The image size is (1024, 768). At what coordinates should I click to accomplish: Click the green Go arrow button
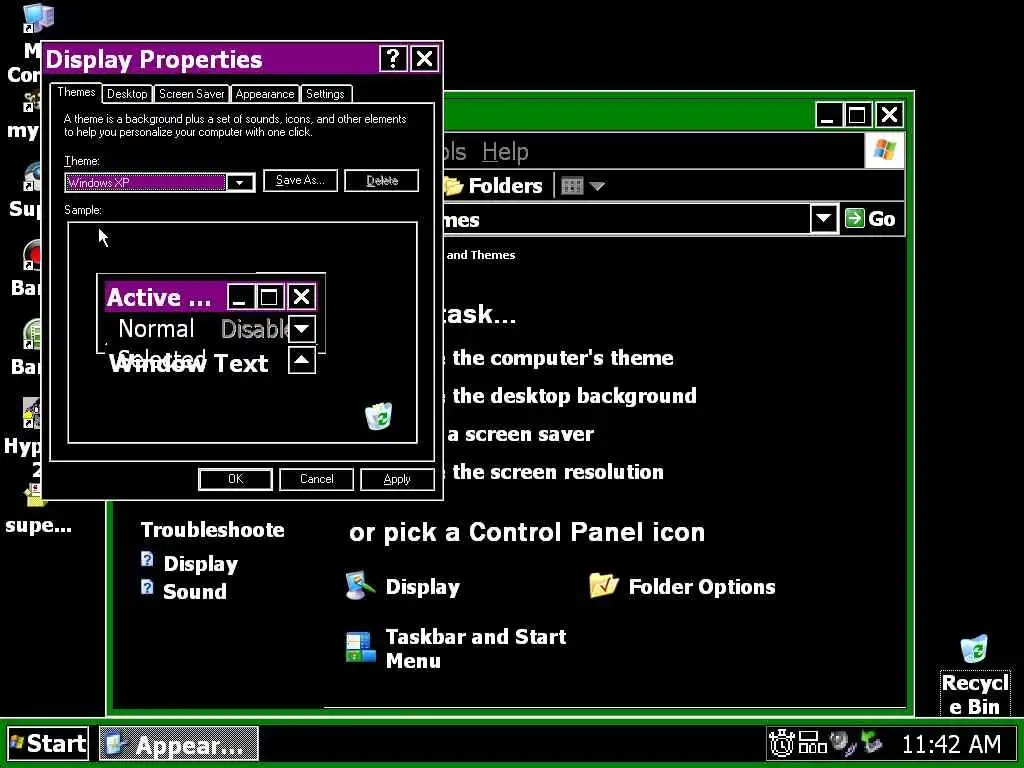(855, 218)
